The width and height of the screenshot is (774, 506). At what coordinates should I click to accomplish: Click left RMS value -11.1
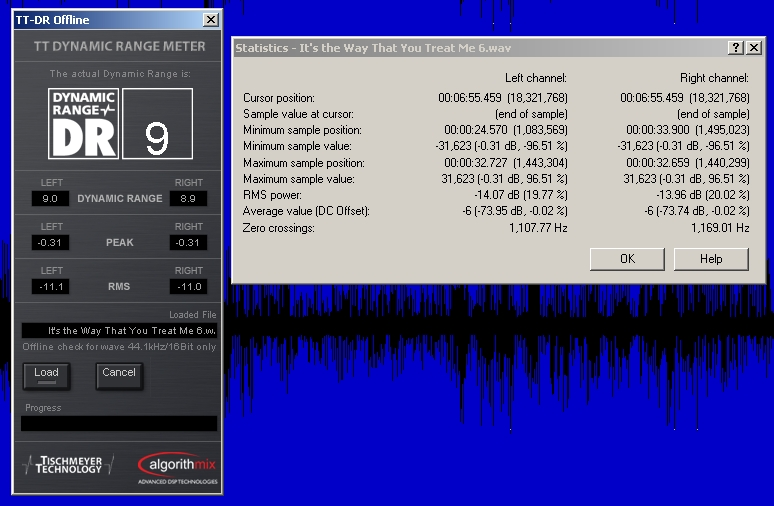click(50, 286)
